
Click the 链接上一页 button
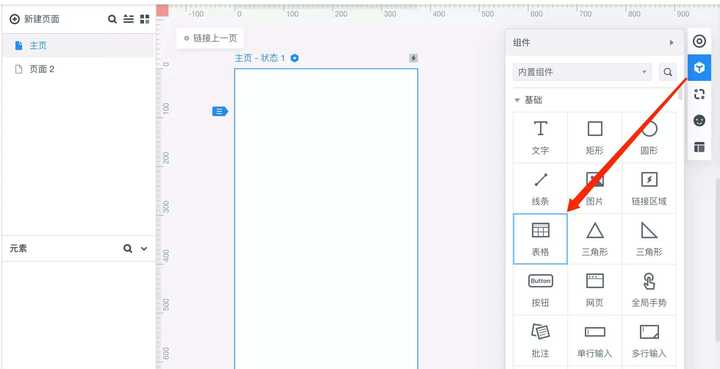(210, 38)
